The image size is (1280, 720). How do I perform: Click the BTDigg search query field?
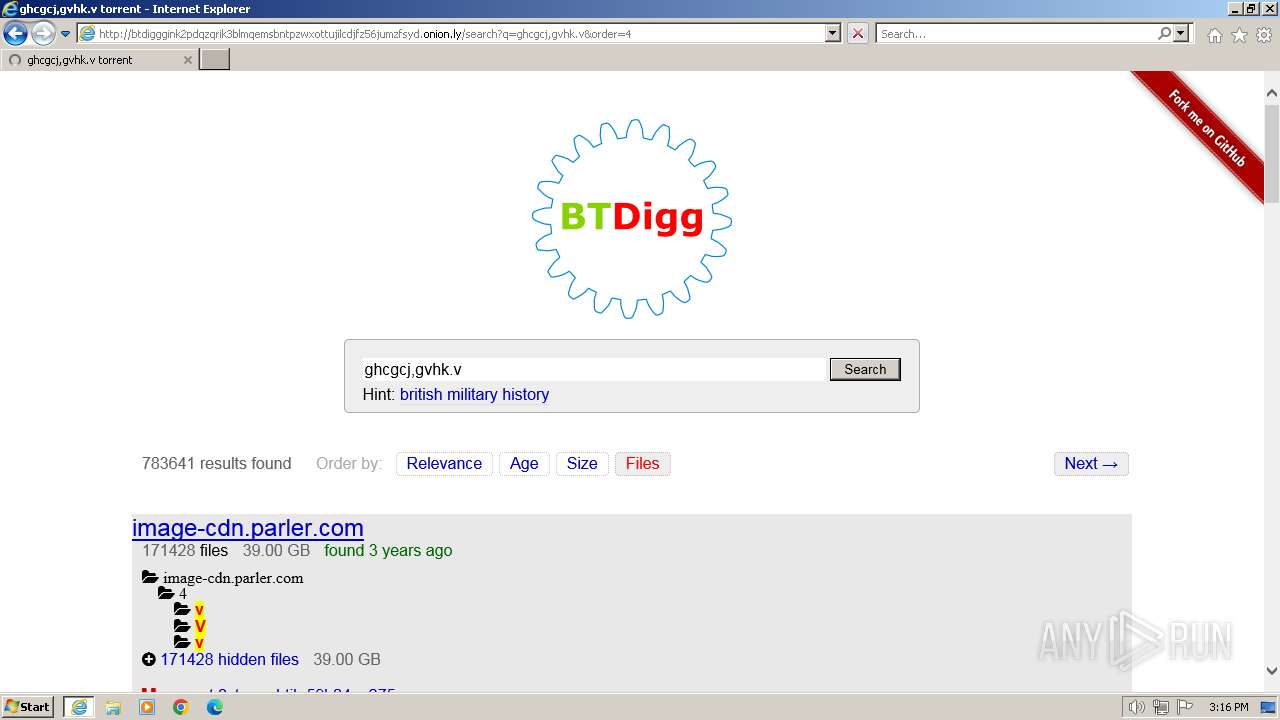coord(594,369)
